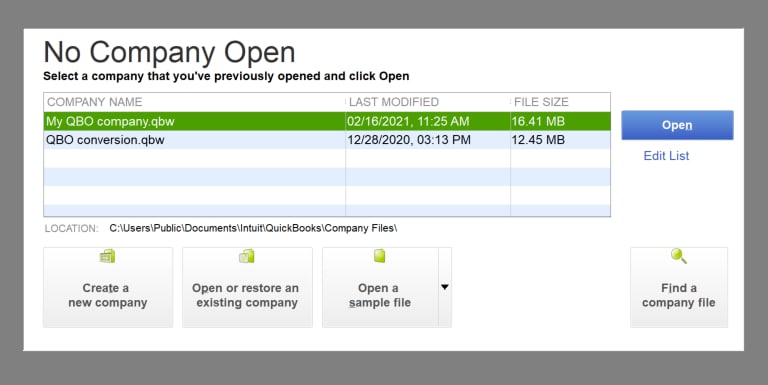
Task: Click the sample file document icon
Action: click(x=380, y=256)
